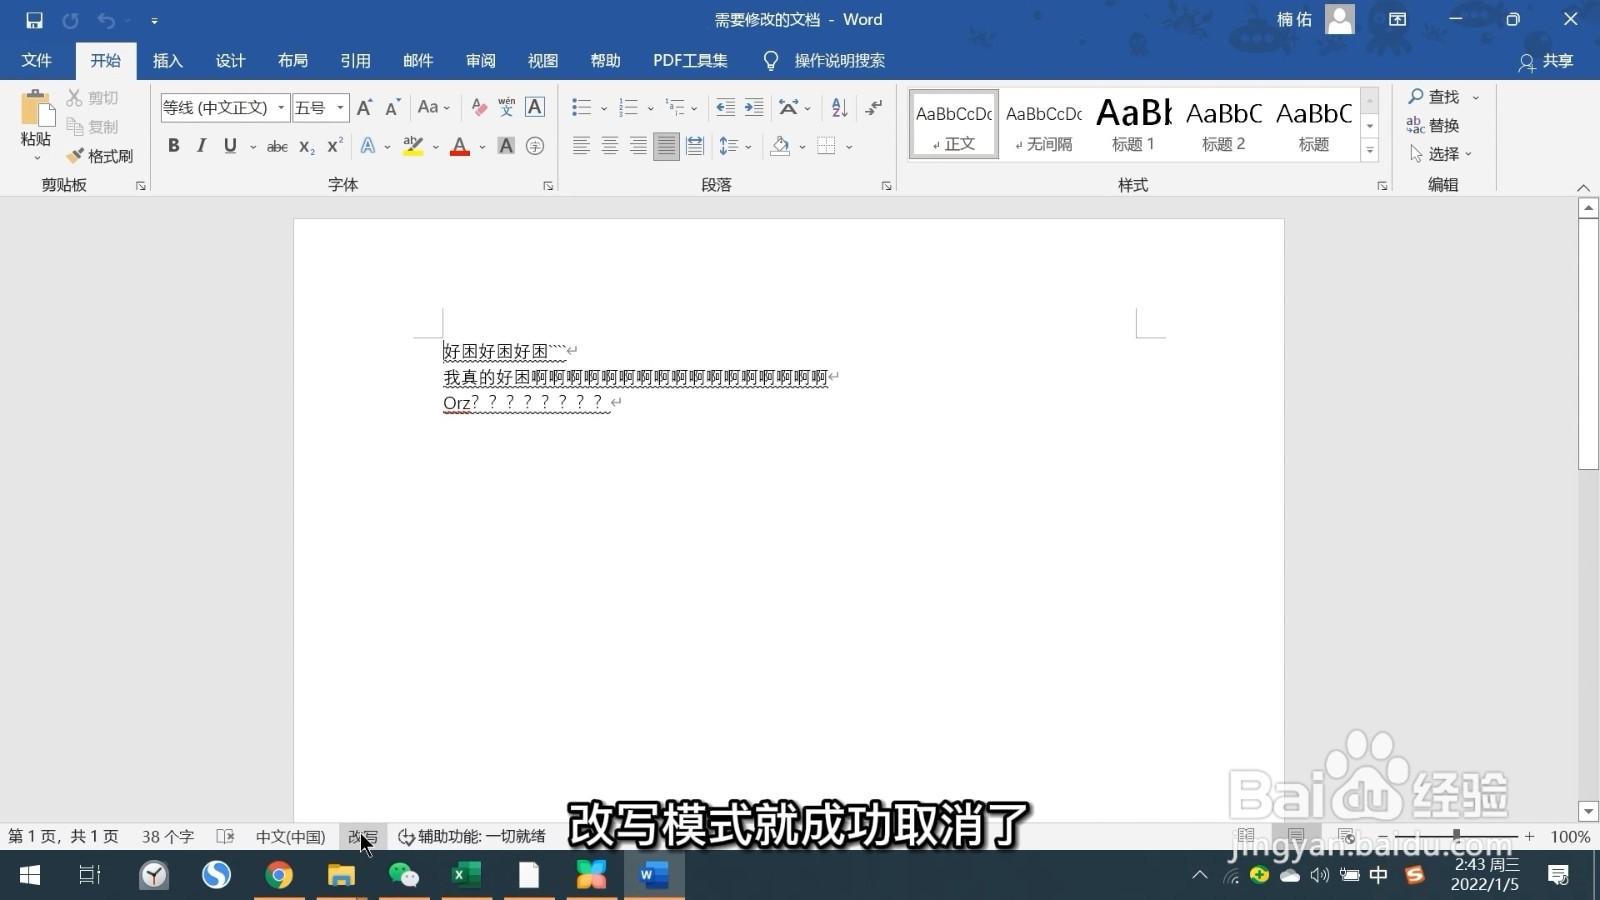
Task: Center align text
Action: (x=609, y=146)
